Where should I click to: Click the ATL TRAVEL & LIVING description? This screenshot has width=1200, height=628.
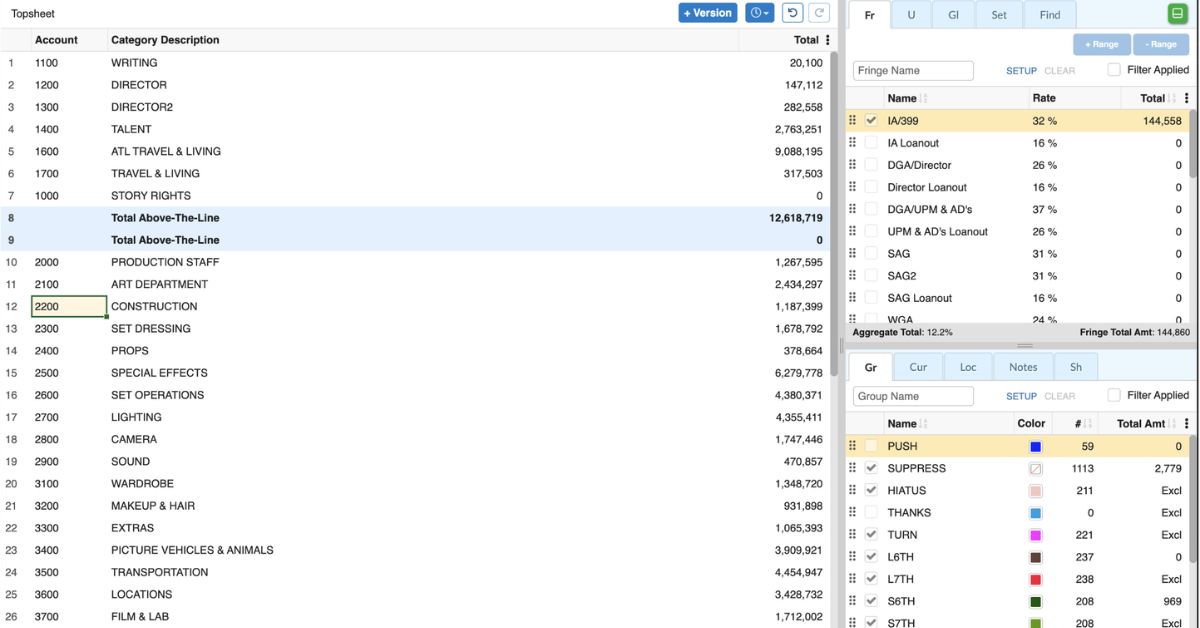tap(166, 151)
